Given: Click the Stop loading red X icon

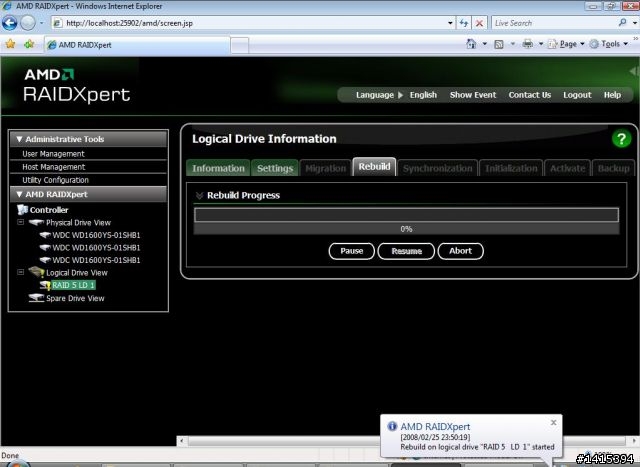Looking at the screenshot, I should [480, 23].
